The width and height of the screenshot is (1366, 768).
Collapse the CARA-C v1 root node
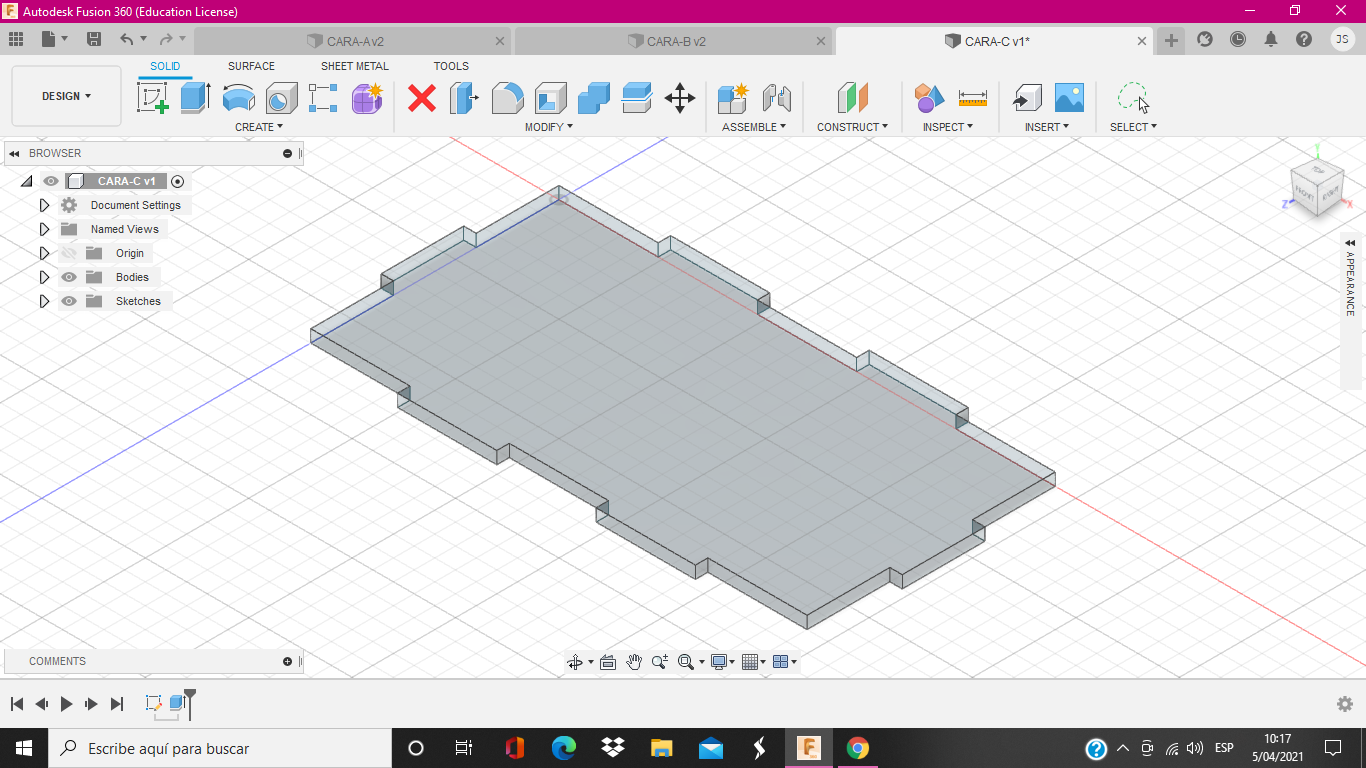click(26, 181)
